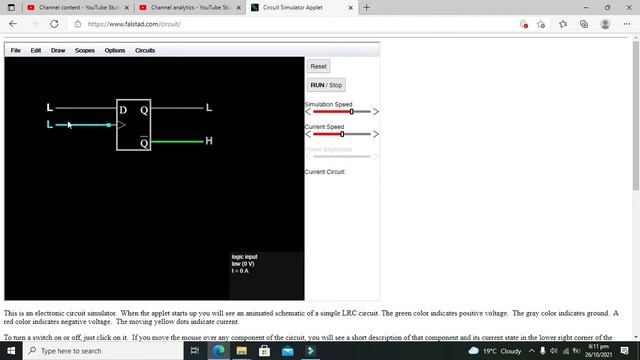Open the Circuits menu

pos(145,50)
